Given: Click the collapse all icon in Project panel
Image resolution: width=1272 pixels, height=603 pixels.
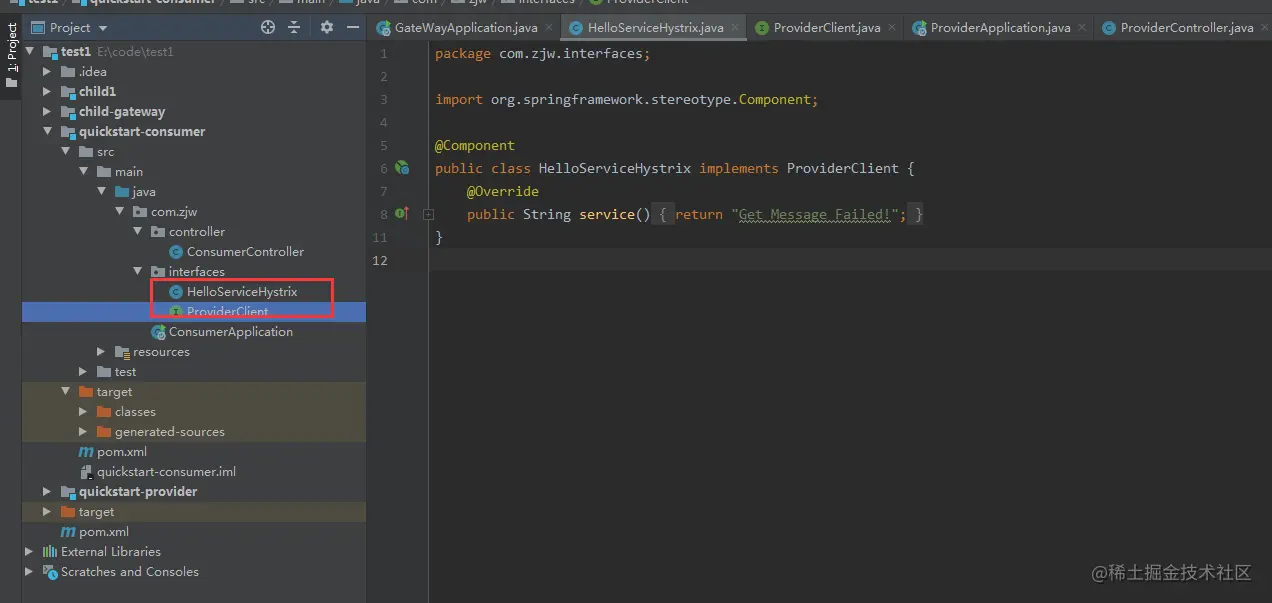Looking at the screenshot, I should (x=294, y=27).
